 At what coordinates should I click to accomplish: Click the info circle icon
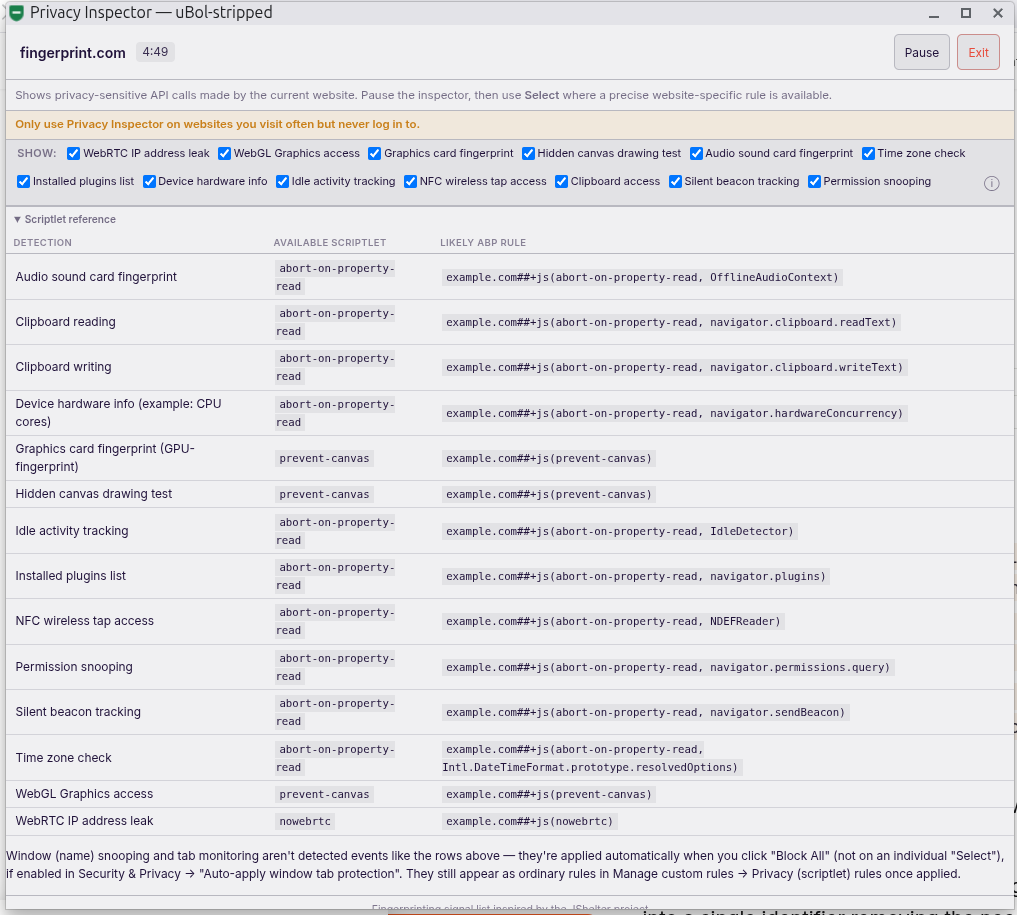tap(991, 184)
